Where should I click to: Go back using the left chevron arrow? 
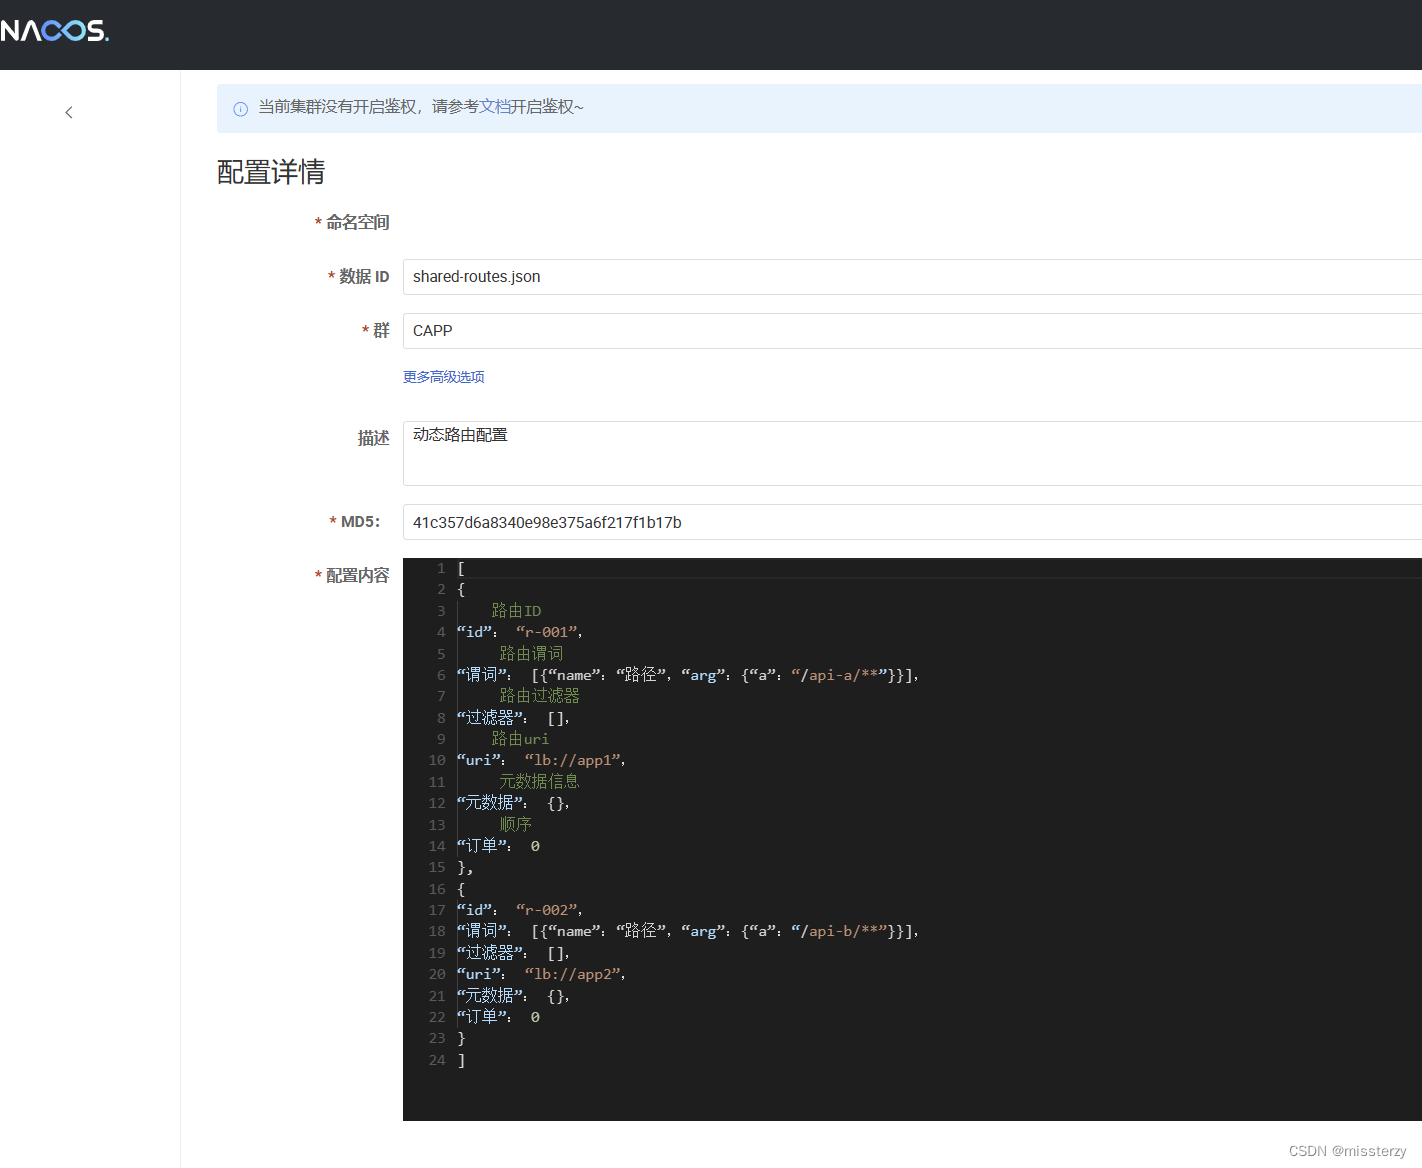coord(69,112)
